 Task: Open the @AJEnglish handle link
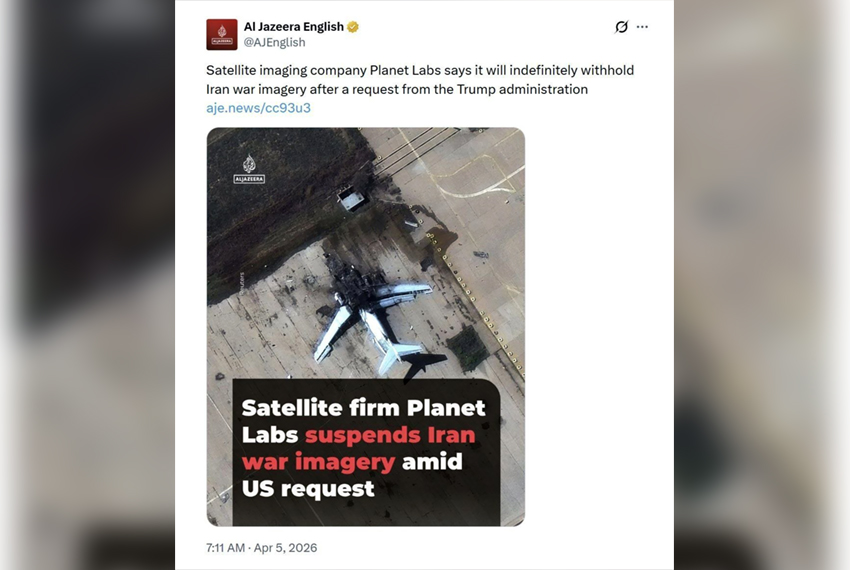pos(274,42)
